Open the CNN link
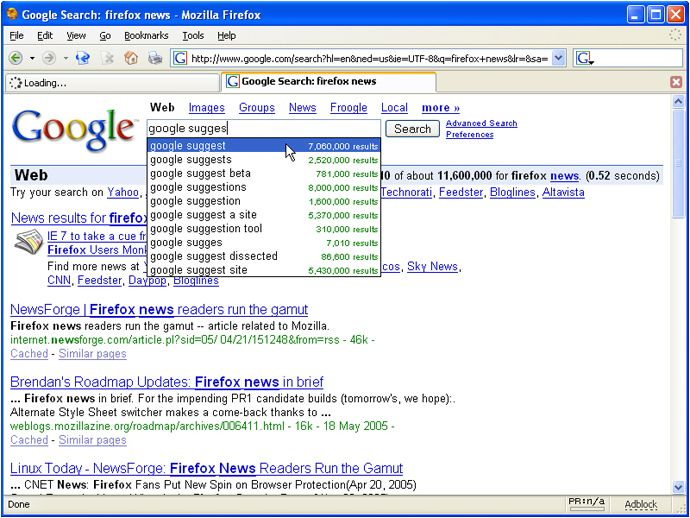 click(x=59, y=280)
